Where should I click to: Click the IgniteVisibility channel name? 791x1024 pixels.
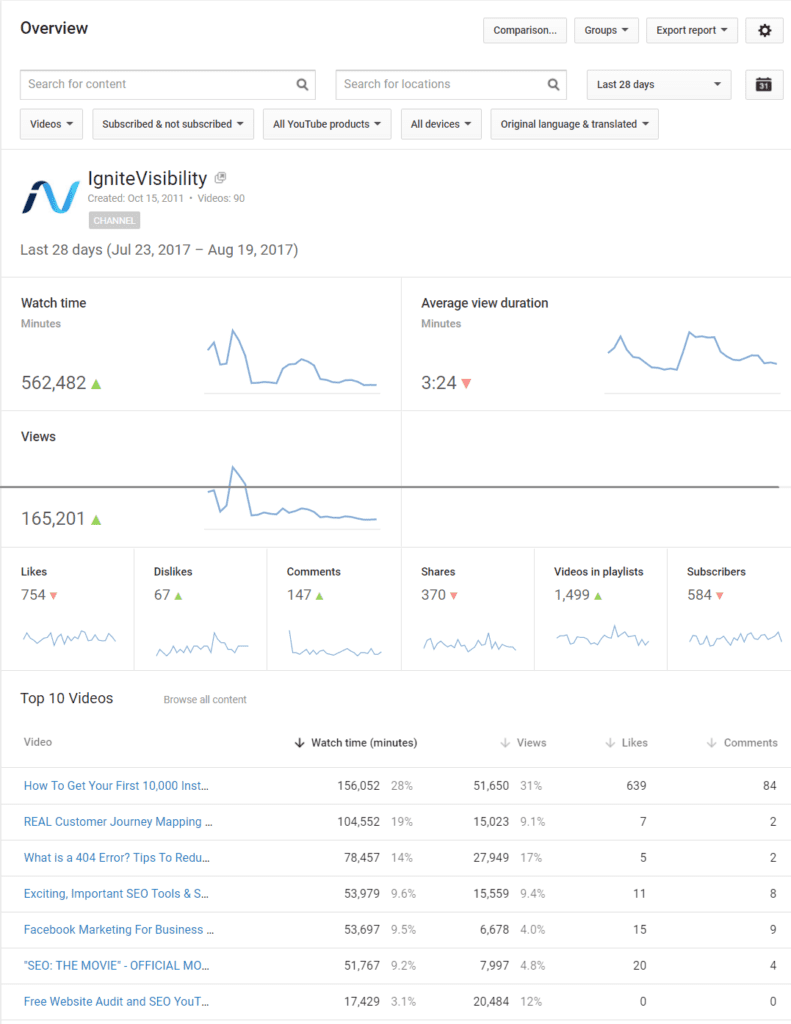tap(148, 178)
